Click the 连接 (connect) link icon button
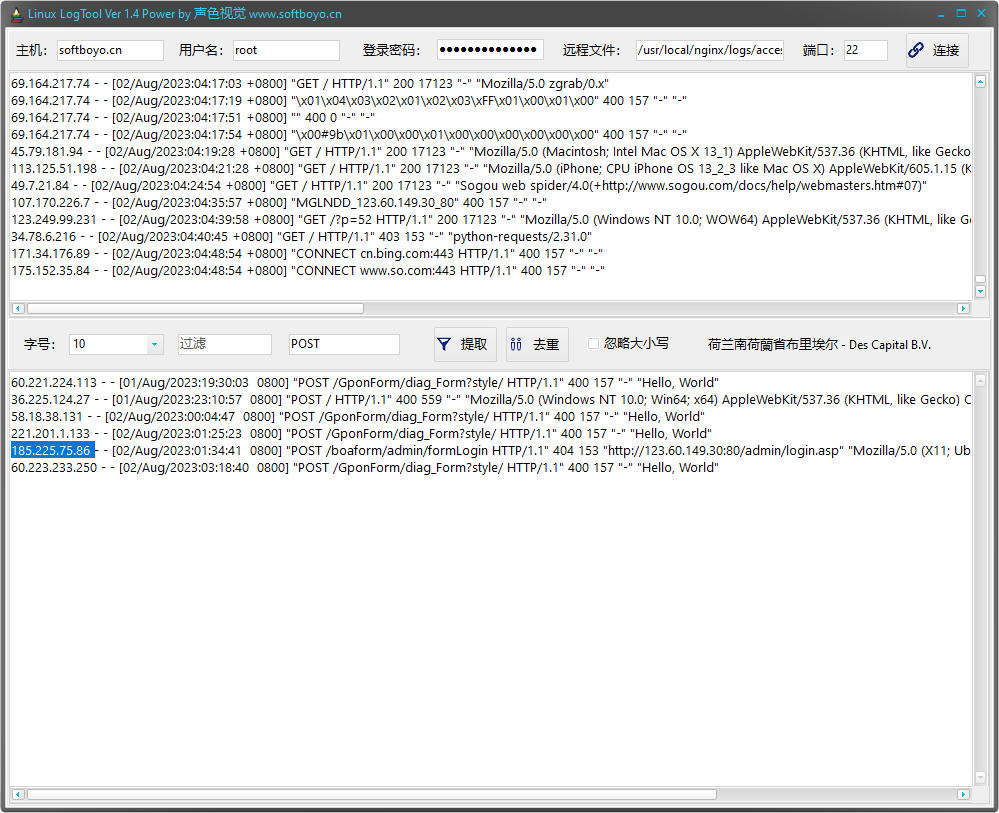The image size is (999, 813). click(x=936, y=50)
